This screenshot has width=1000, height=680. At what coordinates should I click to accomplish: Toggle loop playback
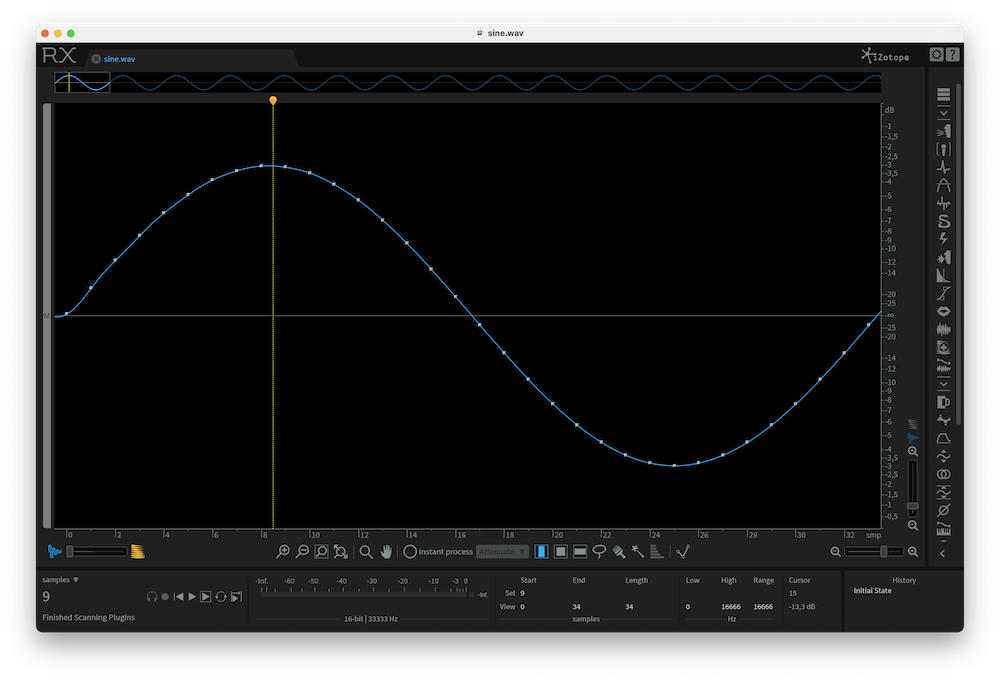(221, 597)
